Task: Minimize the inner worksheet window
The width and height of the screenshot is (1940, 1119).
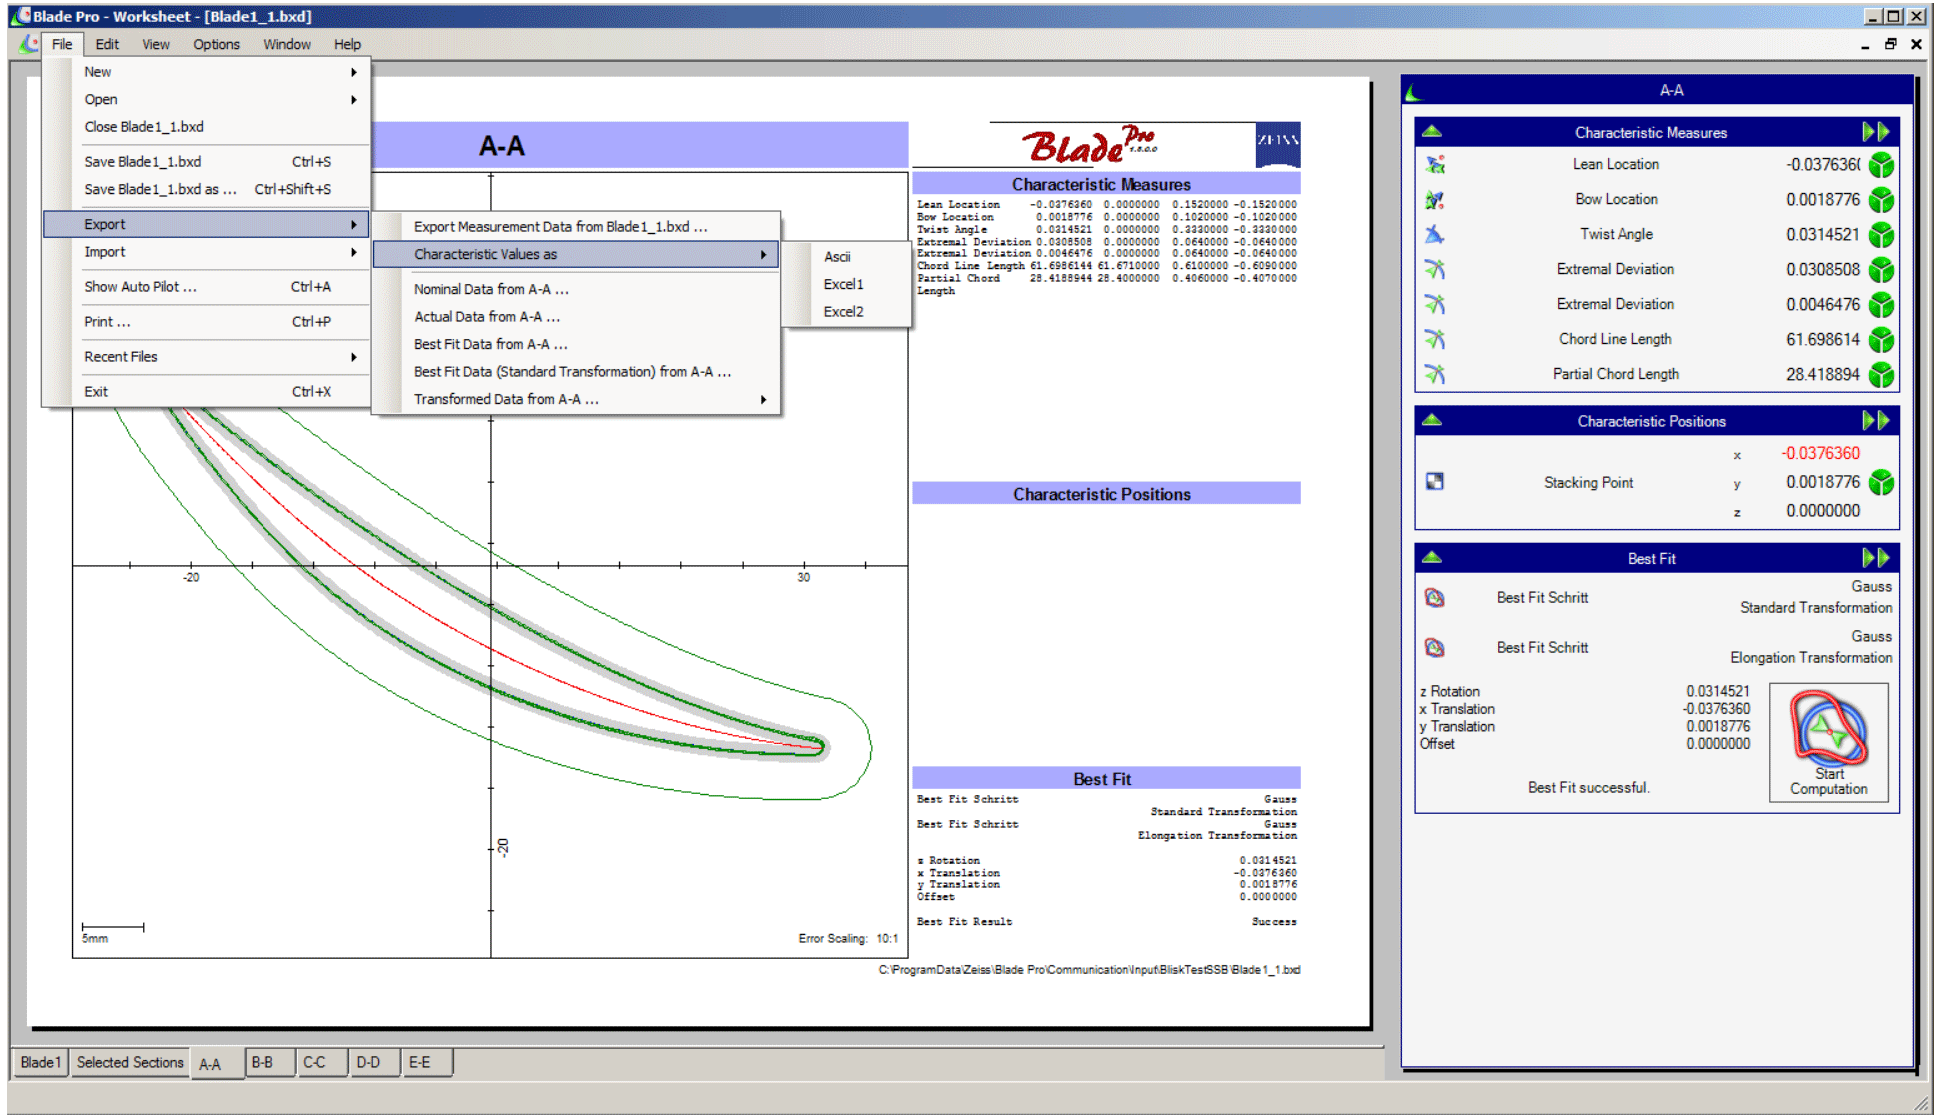Action: [1865, 45]
